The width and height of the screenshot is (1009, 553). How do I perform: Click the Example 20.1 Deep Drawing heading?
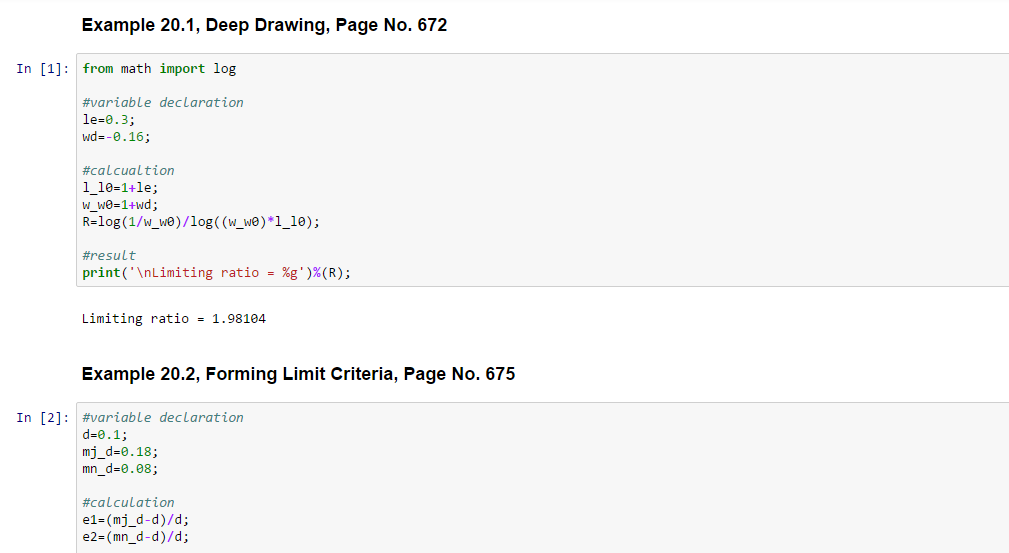click(264, 26)
